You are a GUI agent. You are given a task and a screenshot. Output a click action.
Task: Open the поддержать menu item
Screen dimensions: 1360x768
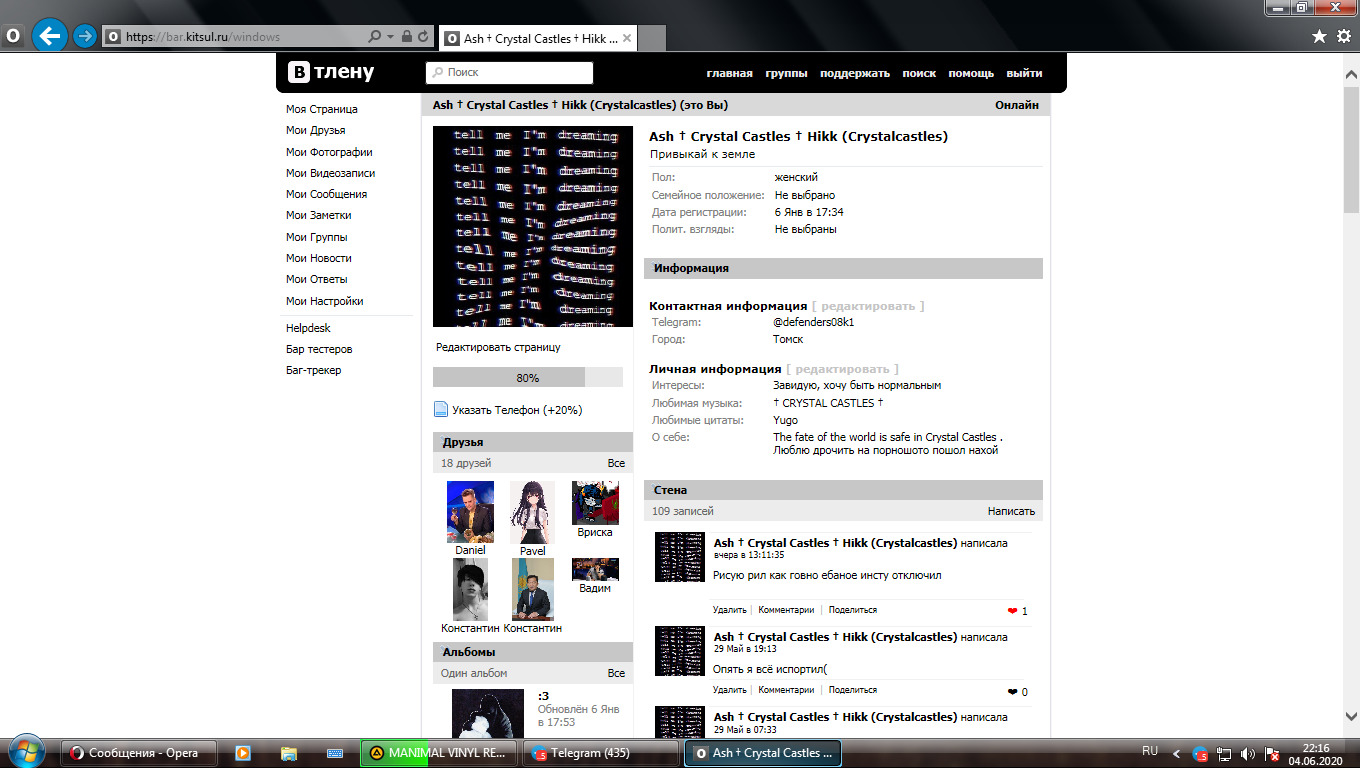click(x=855, y=73)
